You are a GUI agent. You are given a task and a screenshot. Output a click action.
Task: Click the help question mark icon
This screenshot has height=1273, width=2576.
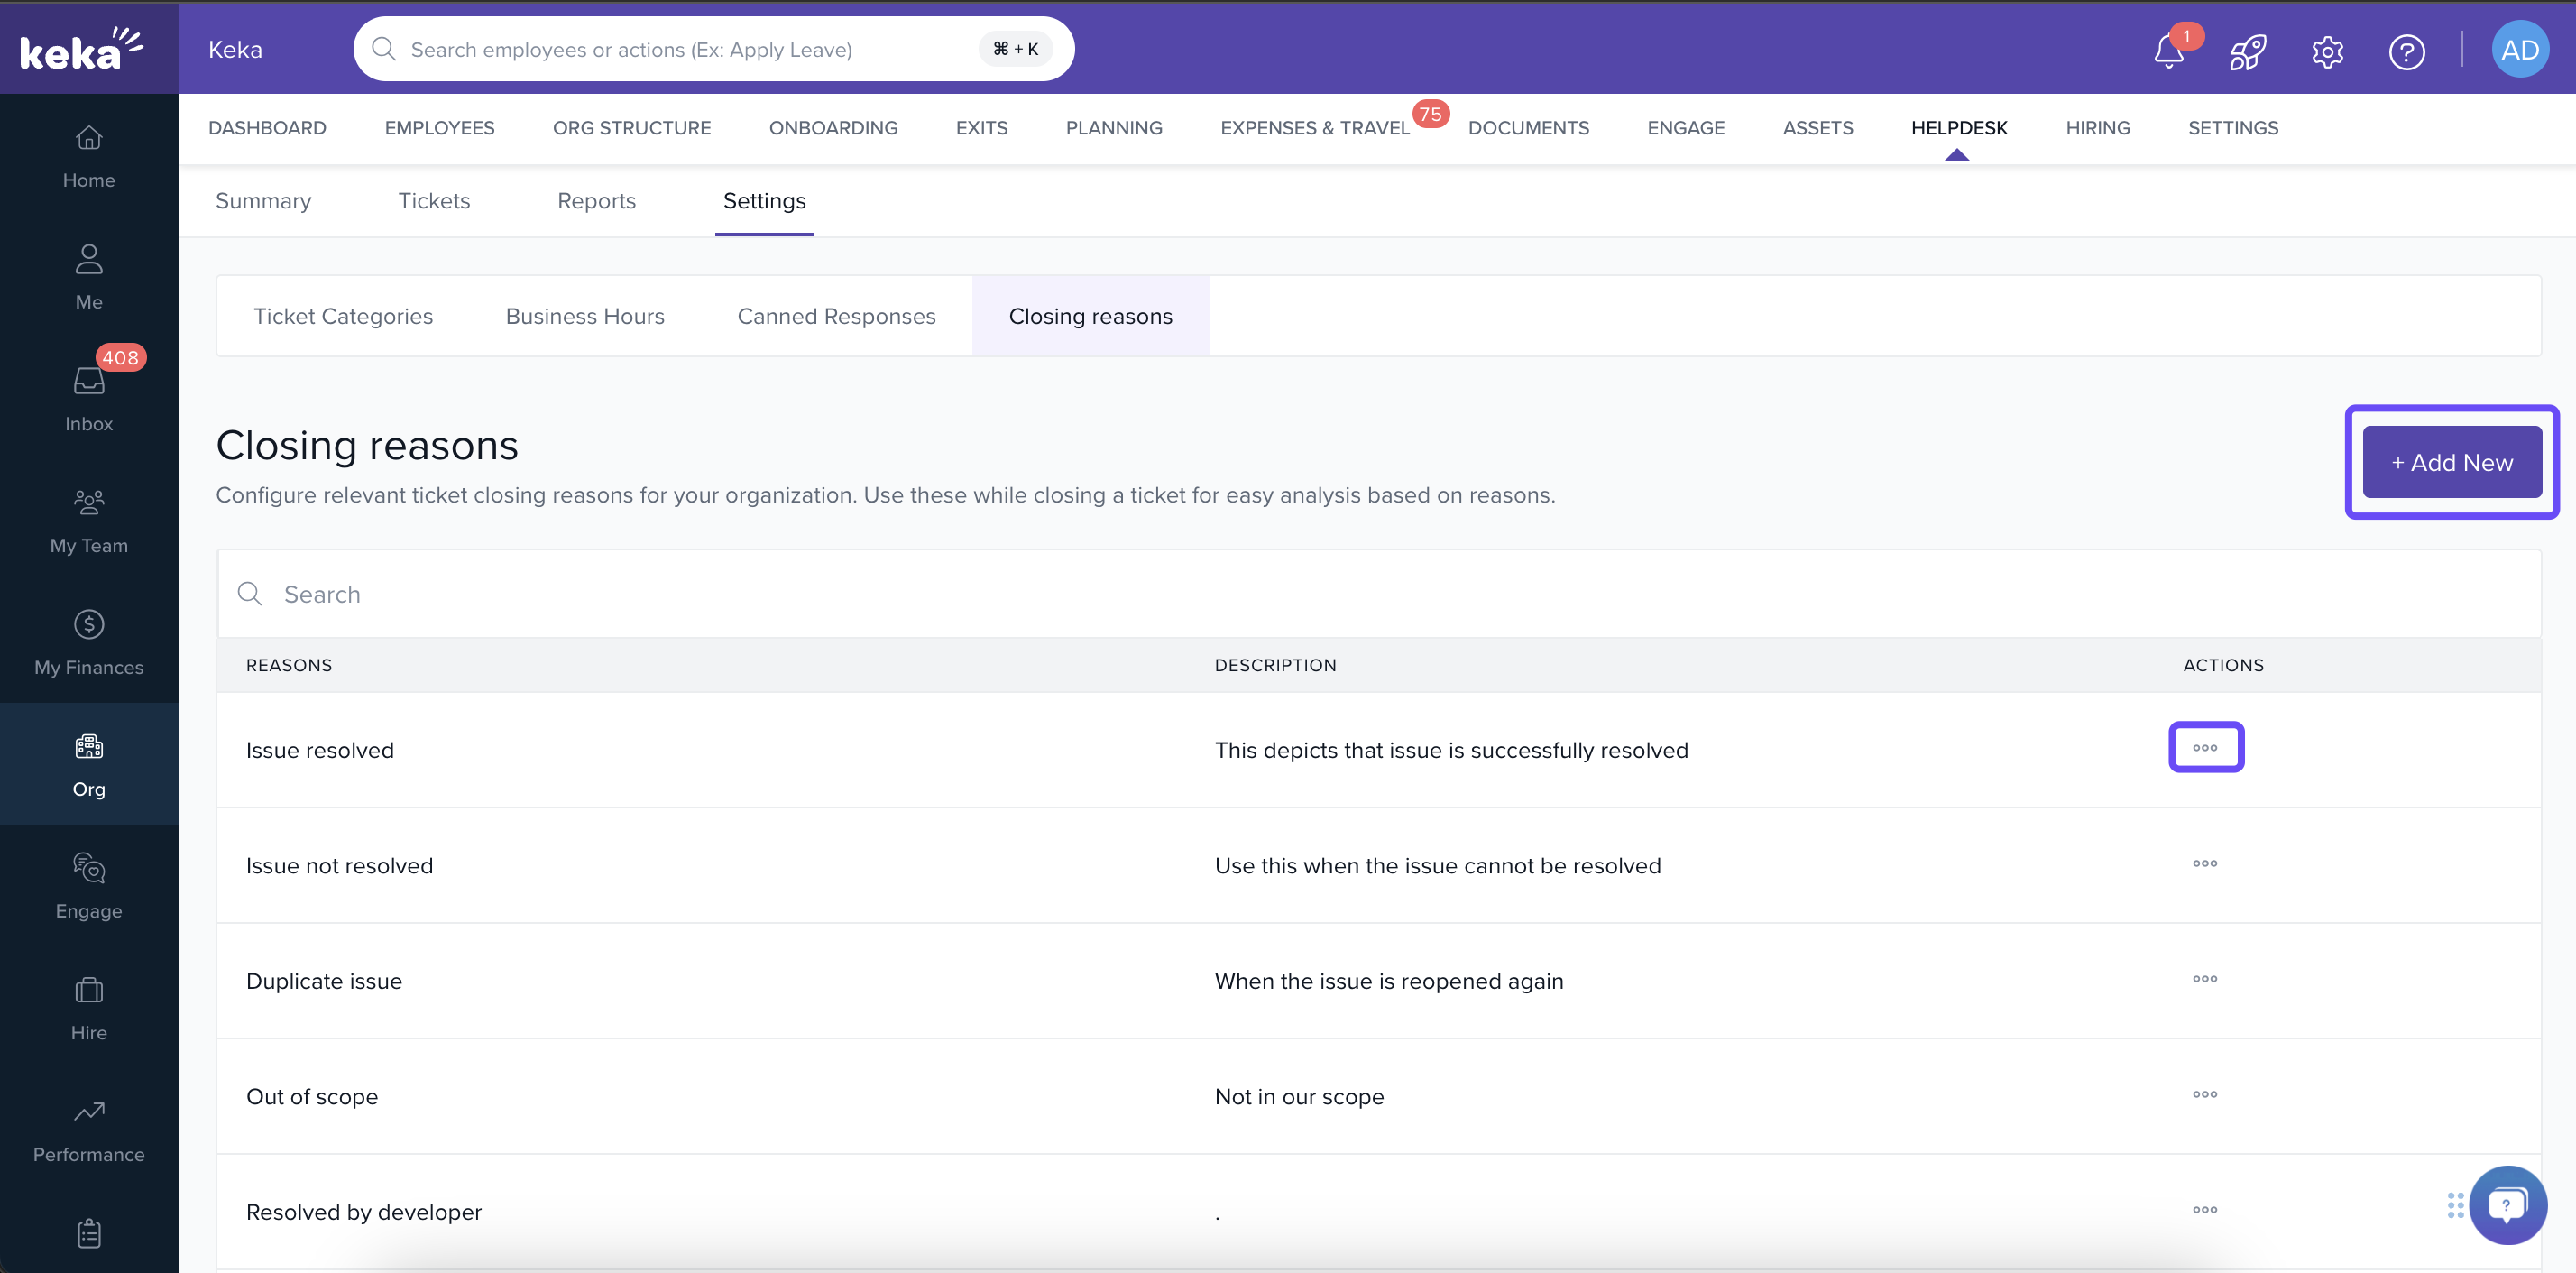2406,51
